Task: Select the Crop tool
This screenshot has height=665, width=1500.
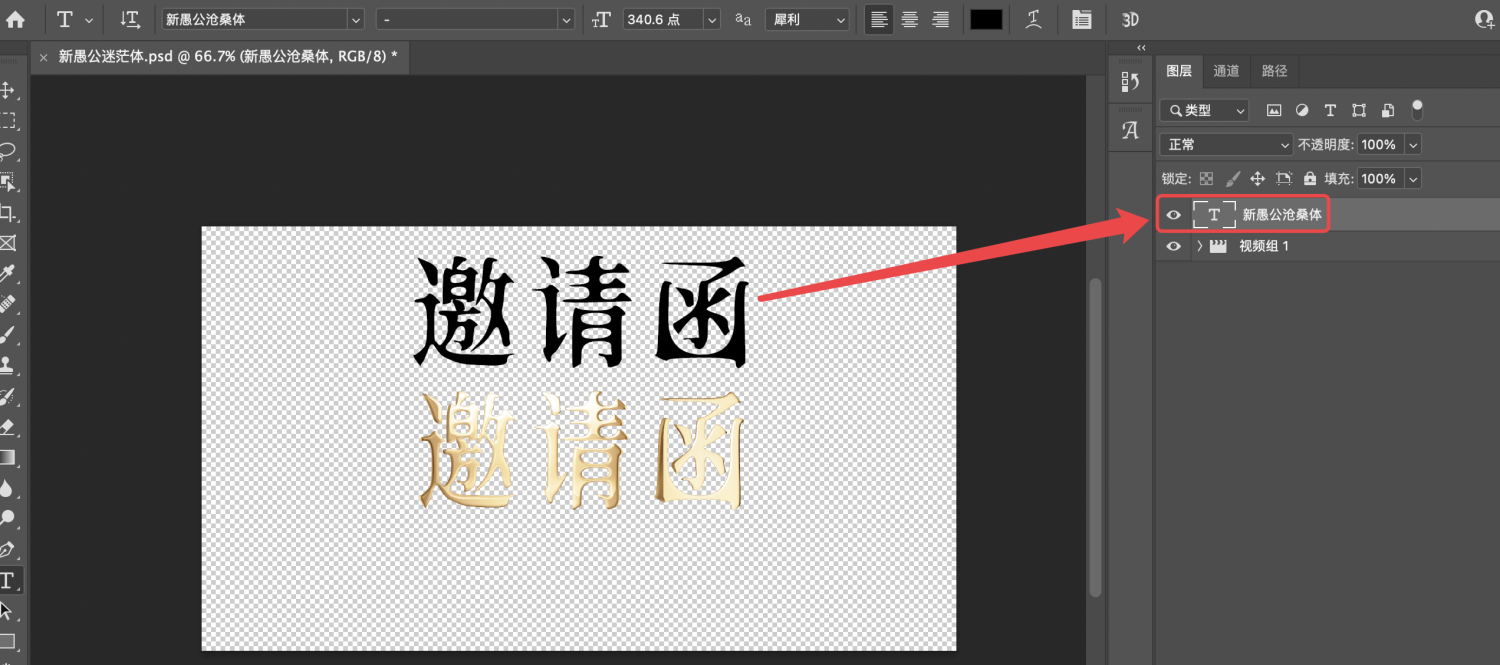Action: point(8,213)
